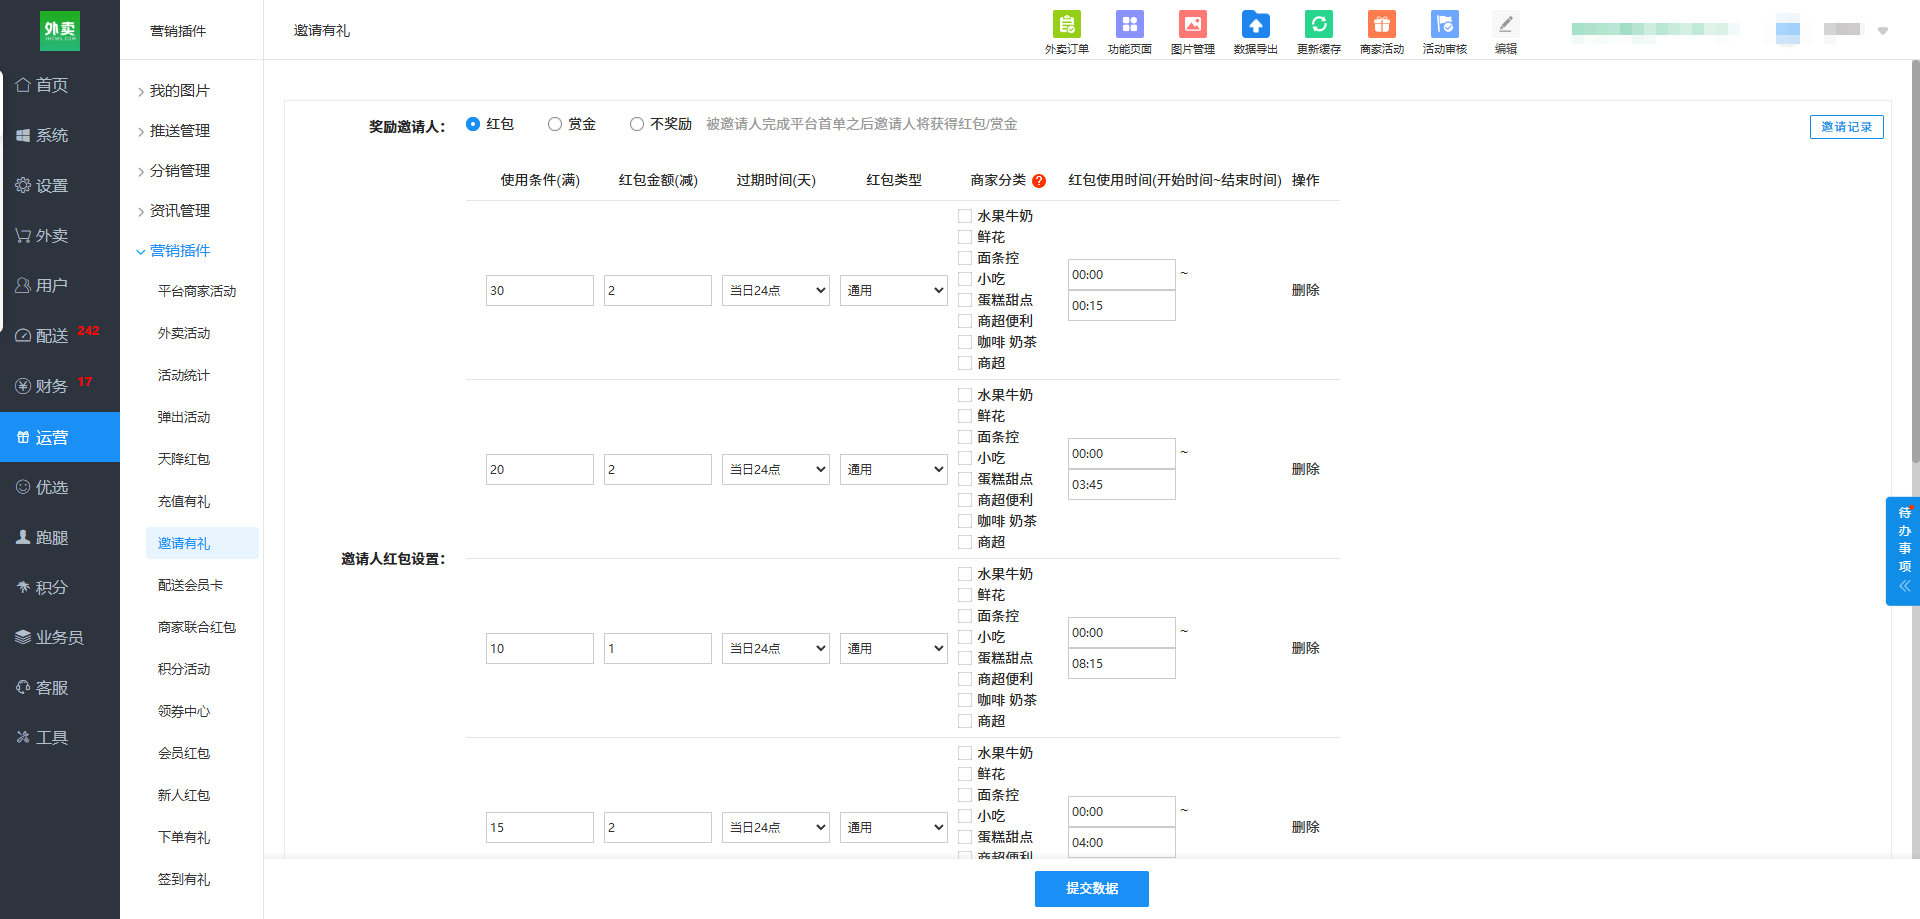
Task: Click the 编辑 pencil icon
Action: pyautogui.click(x=1505, y=24)
